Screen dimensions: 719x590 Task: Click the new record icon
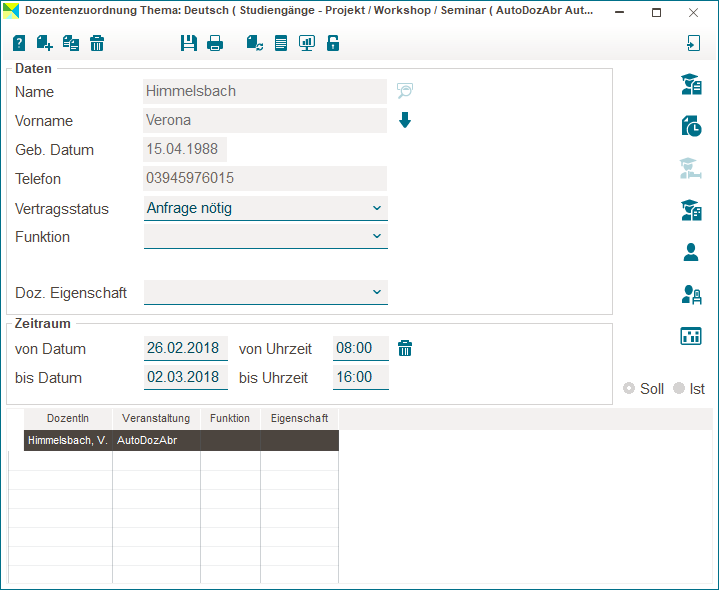pos(45,43)
